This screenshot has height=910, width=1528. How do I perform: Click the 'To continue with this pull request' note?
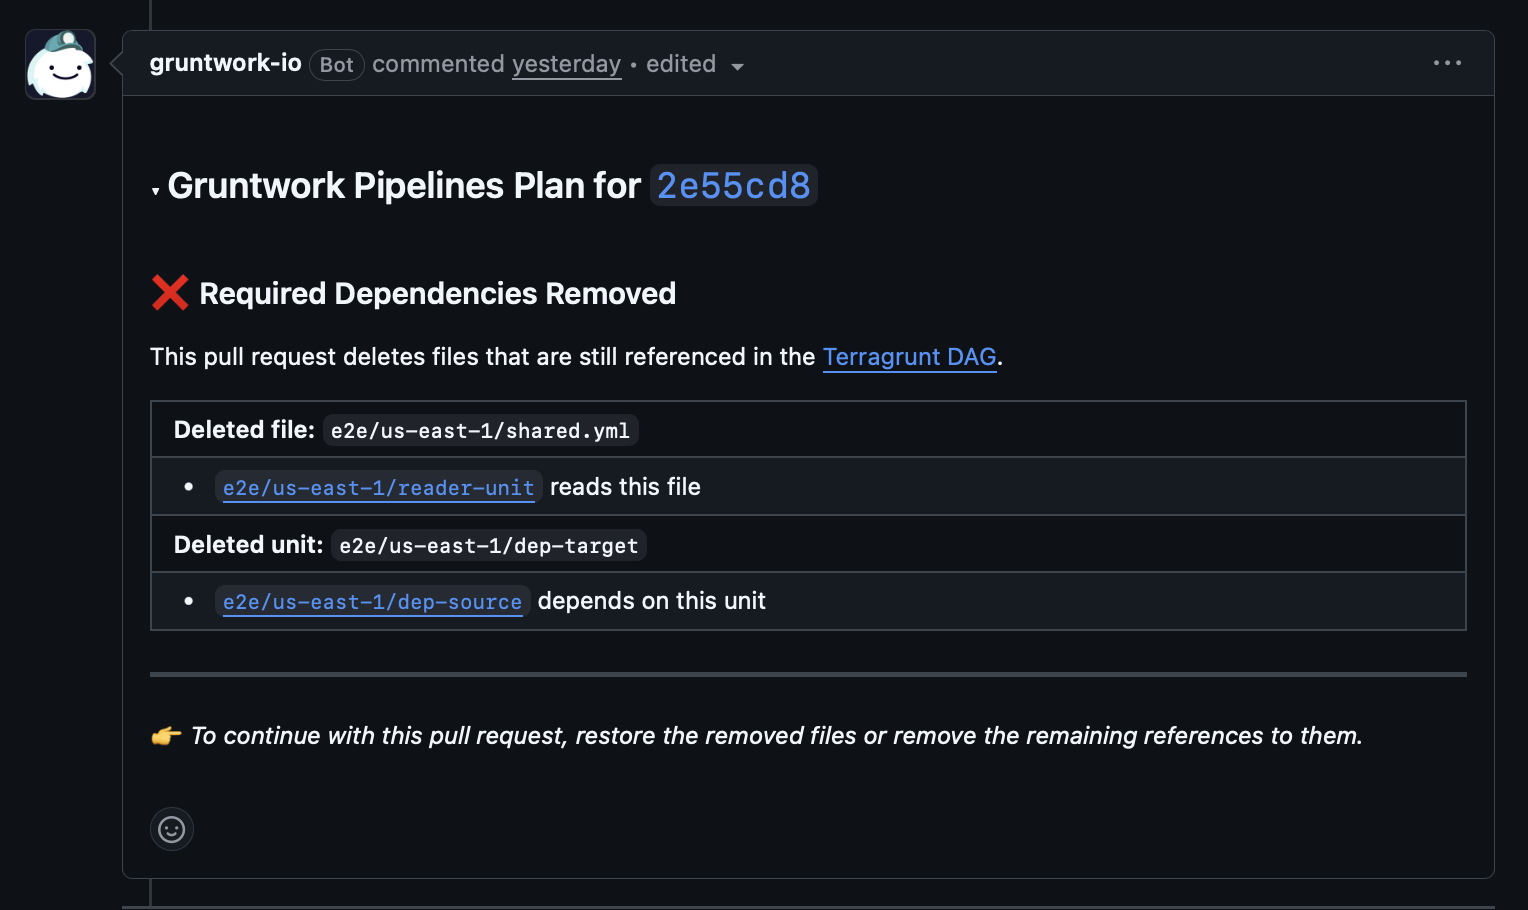(777, 736)
